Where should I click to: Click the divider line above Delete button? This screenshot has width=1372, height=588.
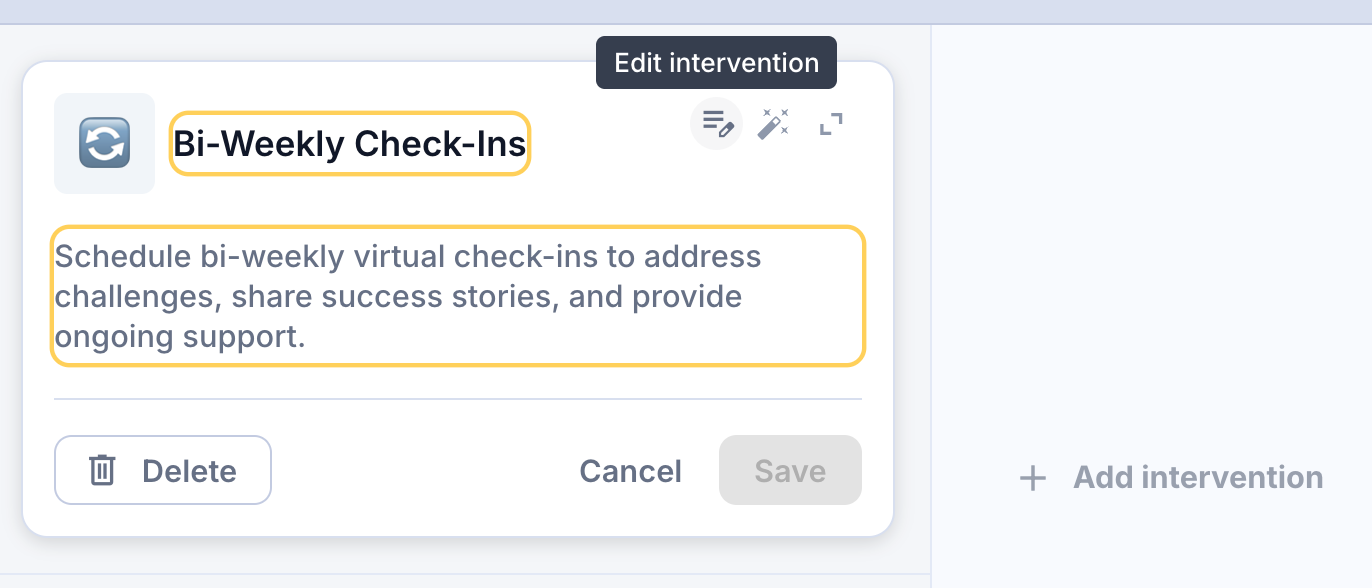pyautogui.click(x=457, y=399)
